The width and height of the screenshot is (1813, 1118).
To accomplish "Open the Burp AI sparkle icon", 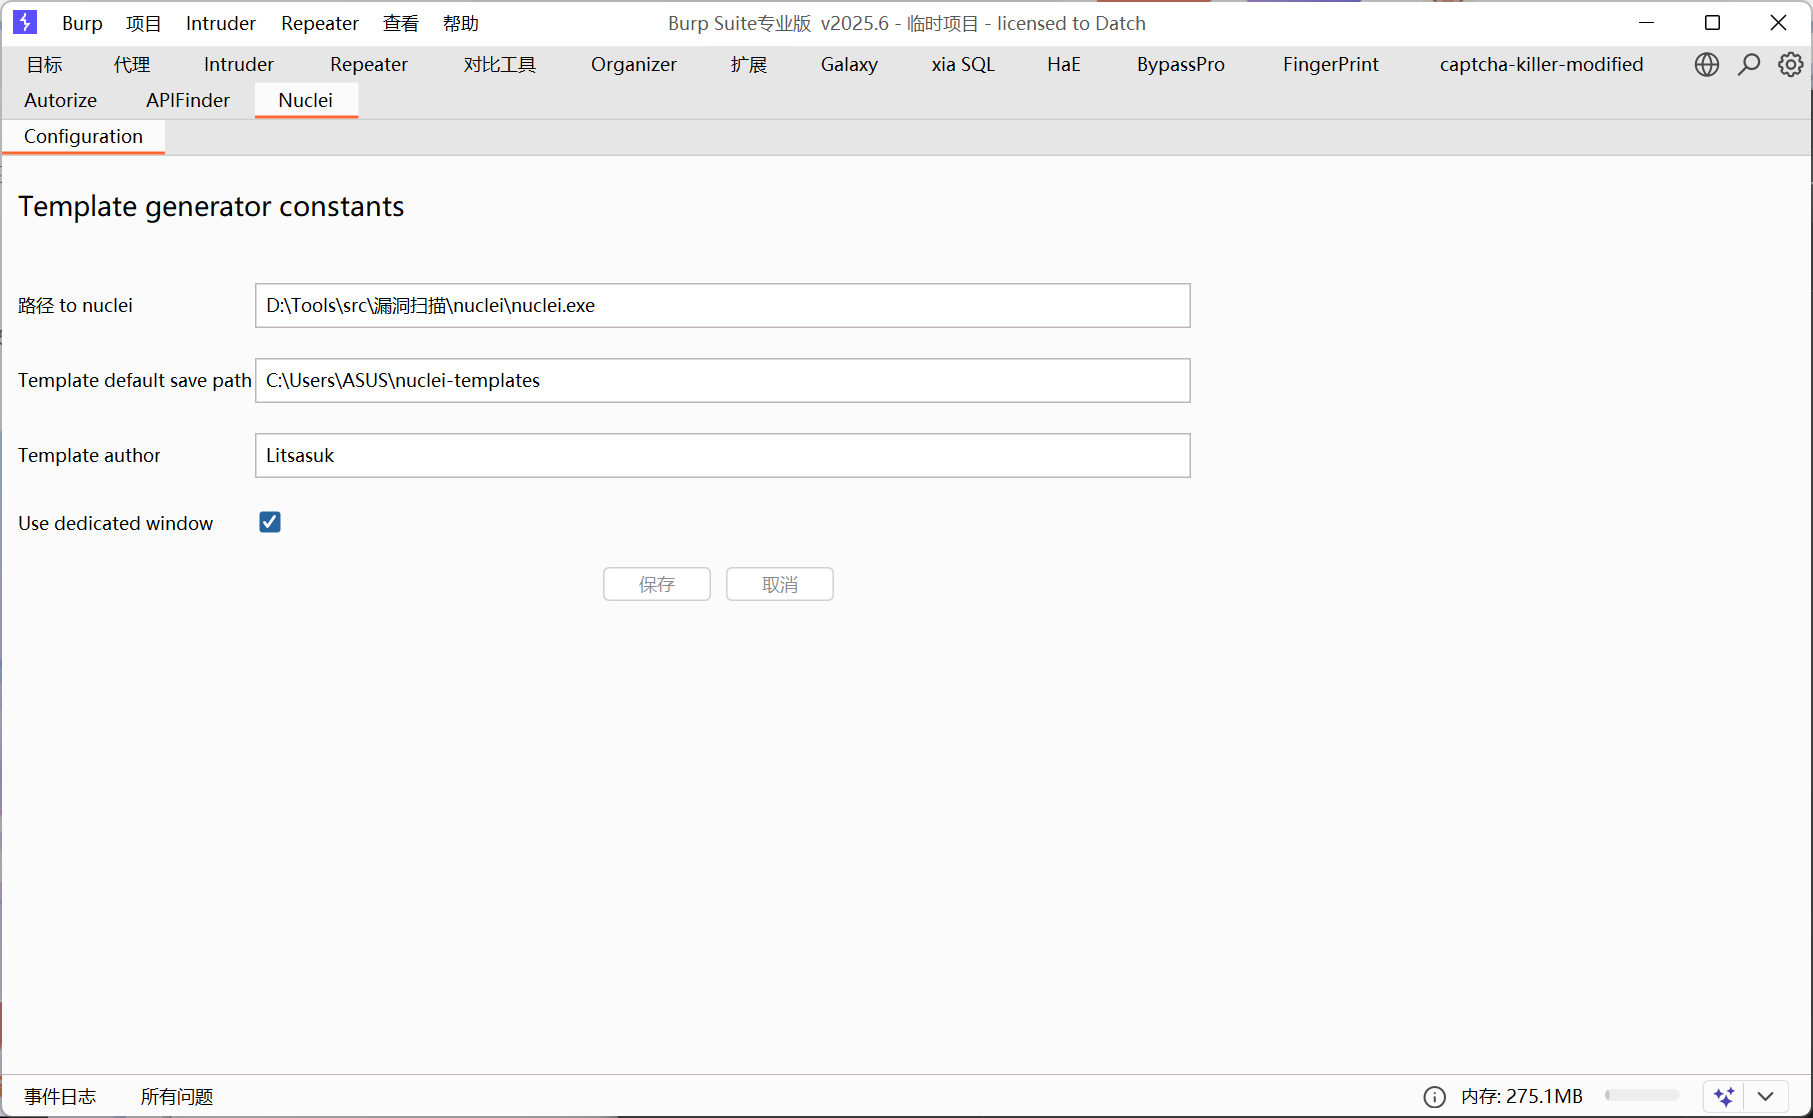I will (x=1724, y=1097).
